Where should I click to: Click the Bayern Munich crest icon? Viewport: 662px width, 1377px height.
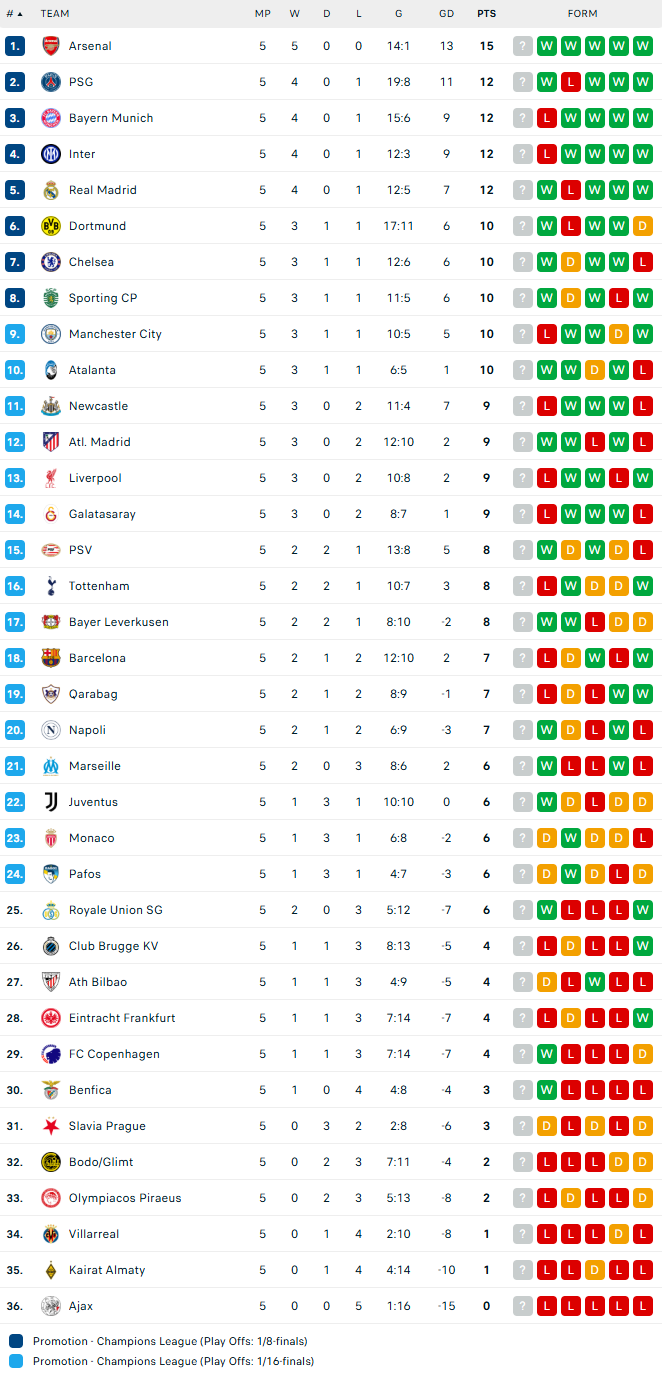click(51, 118)
